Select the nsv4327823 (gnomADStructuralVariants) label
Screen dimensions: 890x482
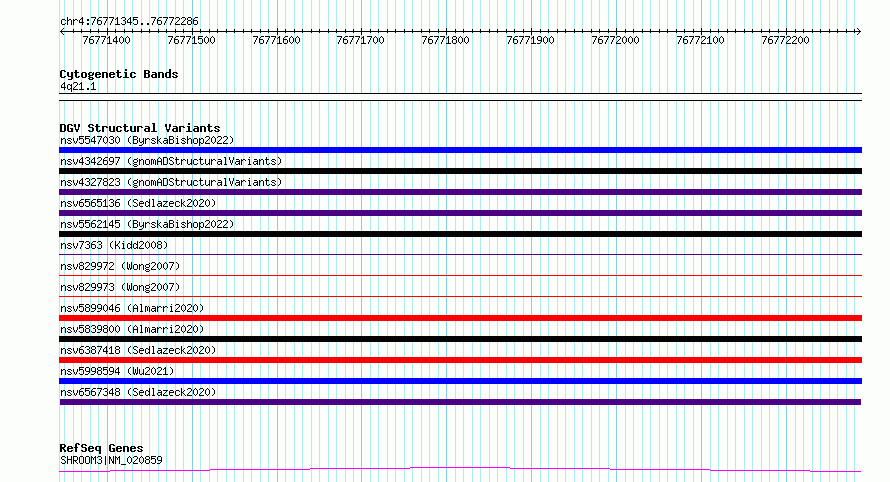171,182
